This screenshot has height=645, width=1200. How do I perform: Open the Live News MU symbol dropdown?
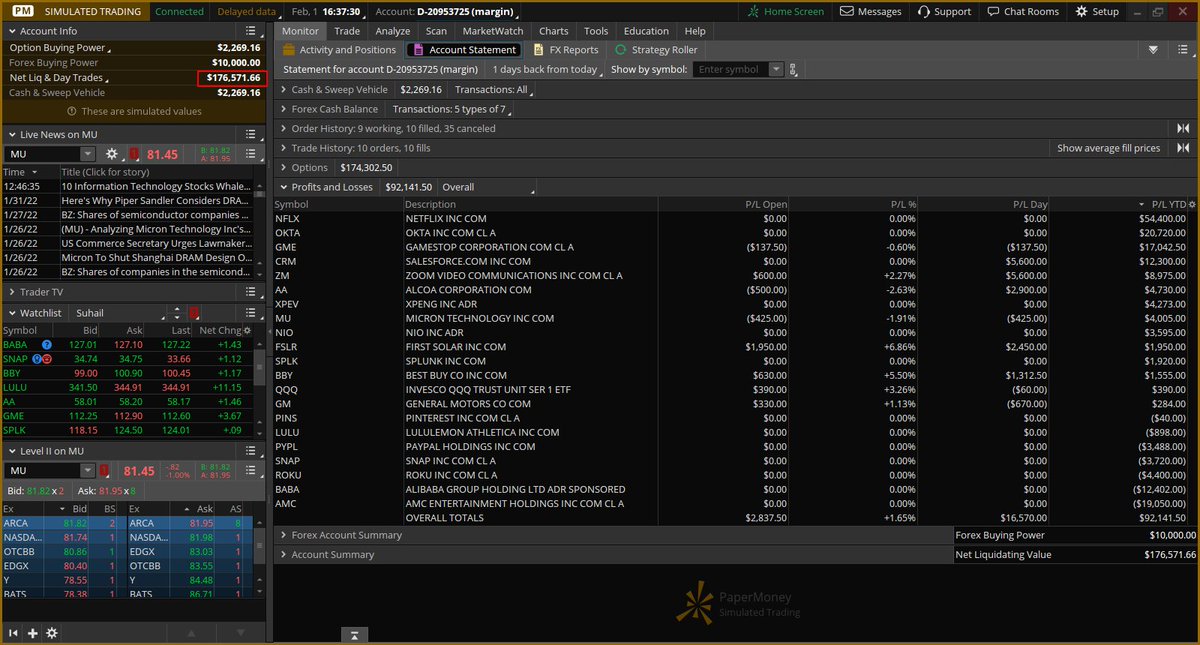(x=88, y=154)
